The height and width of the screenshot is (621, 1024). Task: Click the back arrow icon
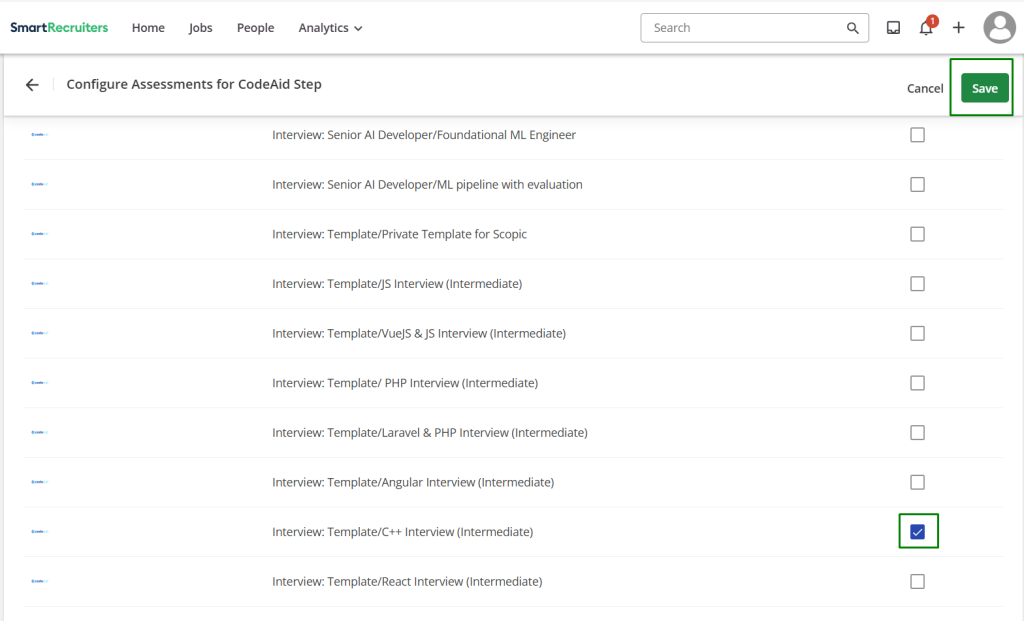coord(32,85)
